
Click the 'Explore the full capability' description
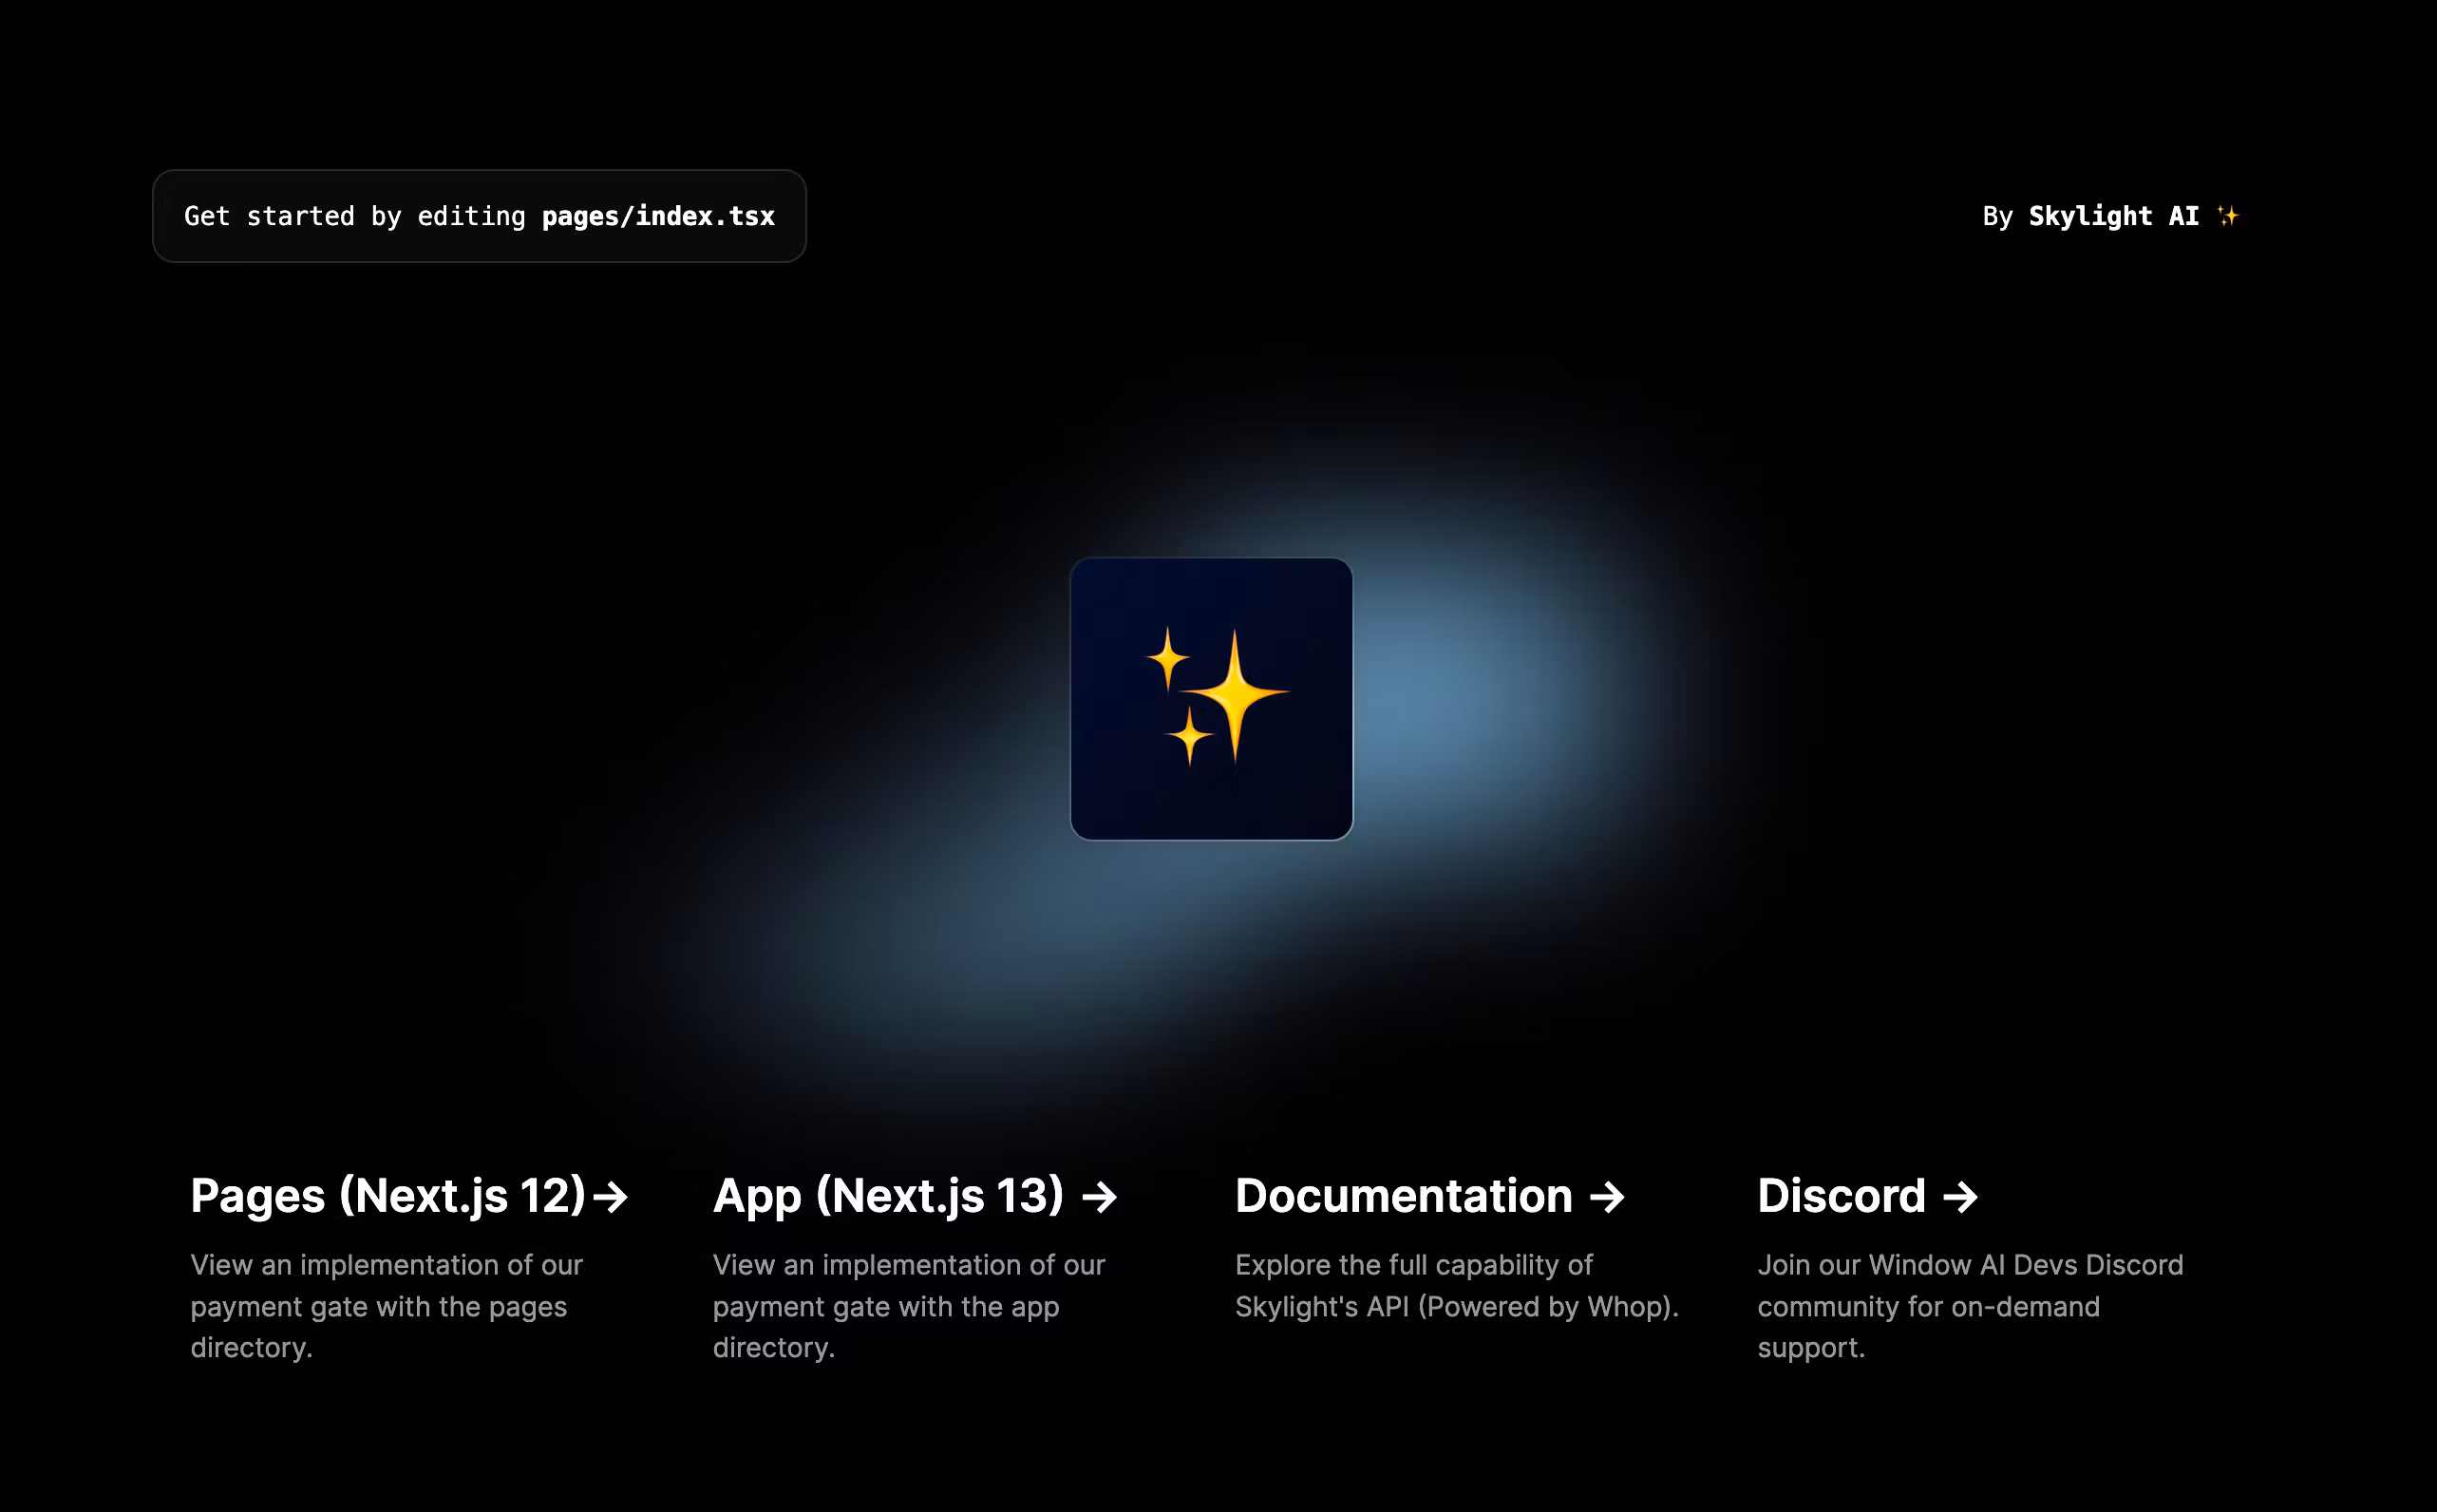pyautogui.click(x=1413, y=1265)
